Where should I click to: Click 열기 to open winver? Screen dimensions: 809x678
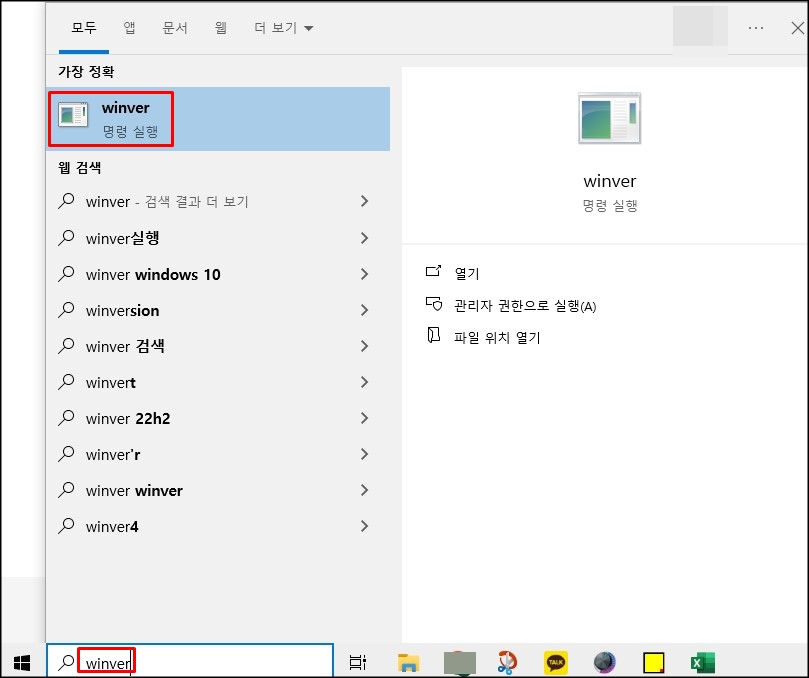click(466, 273)
